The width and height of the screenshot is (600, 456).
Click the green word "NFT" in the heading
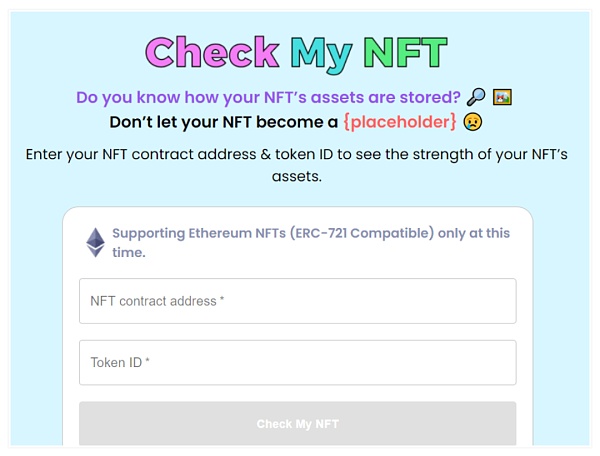405,52
